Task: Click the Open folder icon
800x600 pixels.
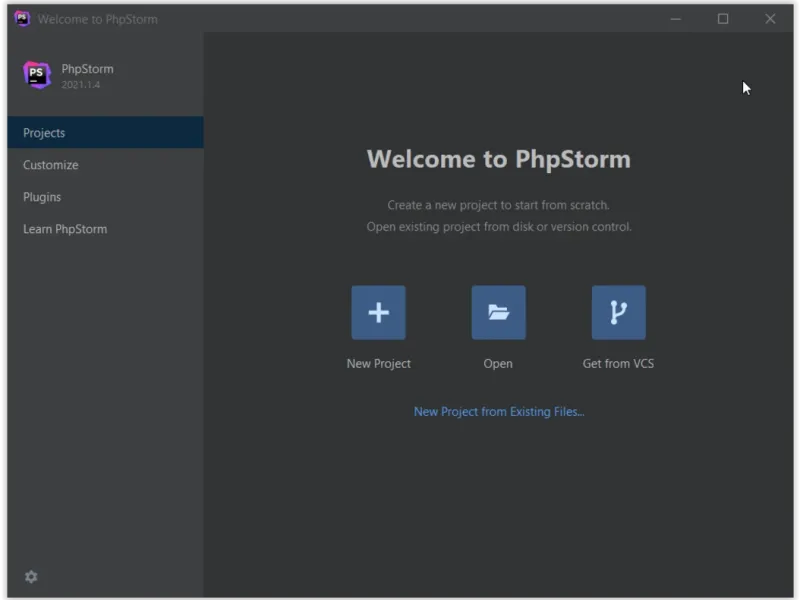Action: (x=498, y=312)
